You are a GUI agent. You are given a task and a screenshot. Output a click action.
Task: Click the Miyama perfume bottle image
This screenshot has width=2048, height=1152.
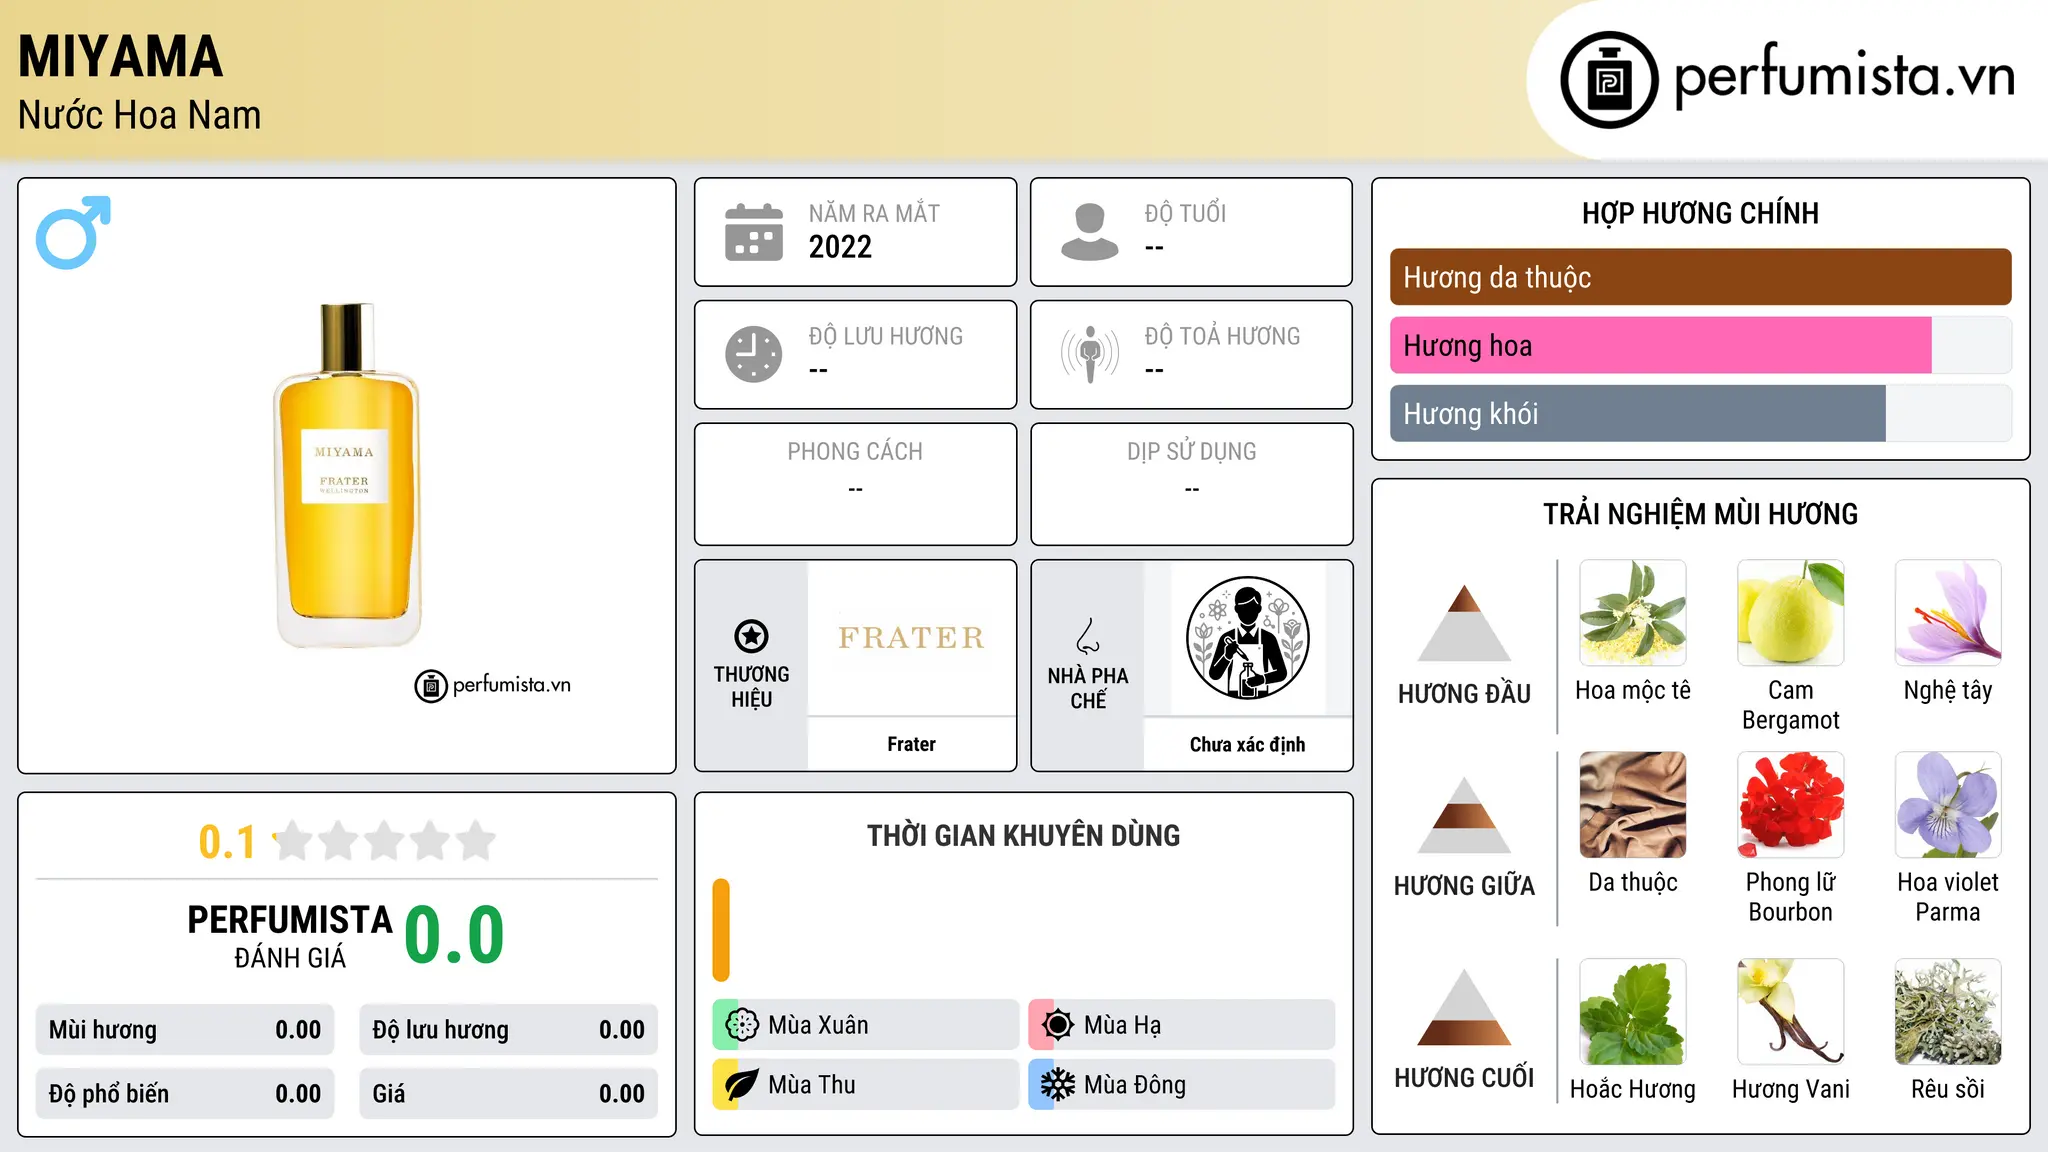pyautogui.click(x=347, y=475)
